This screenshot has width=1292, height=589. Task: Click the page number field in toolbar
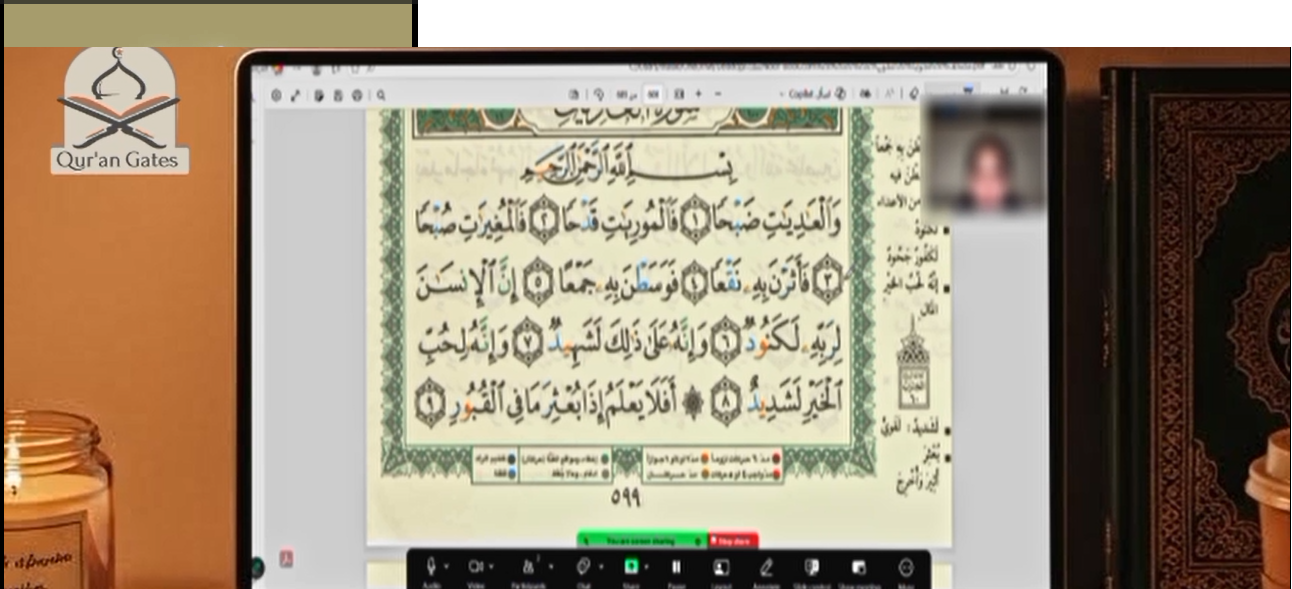point(653,94)
